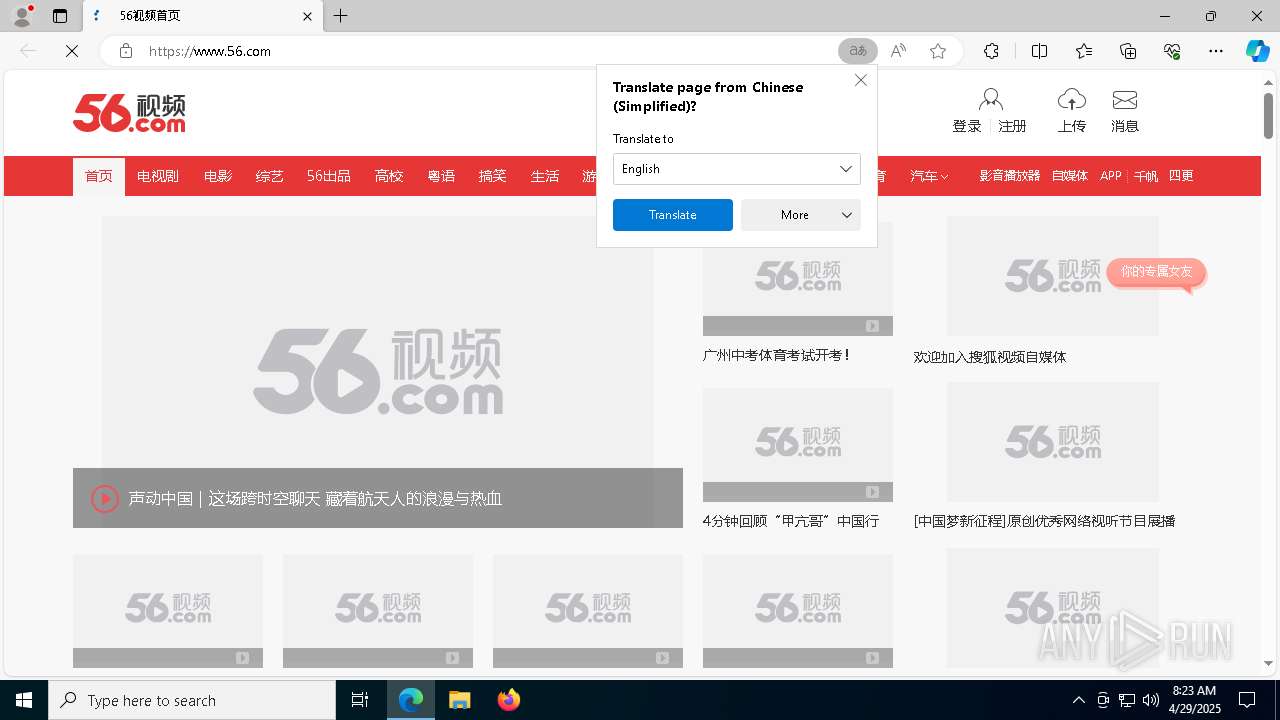Viewport: 1280px width, 720px height.
Task: Open Collections in the toolbar
Action: point(1128,51)
